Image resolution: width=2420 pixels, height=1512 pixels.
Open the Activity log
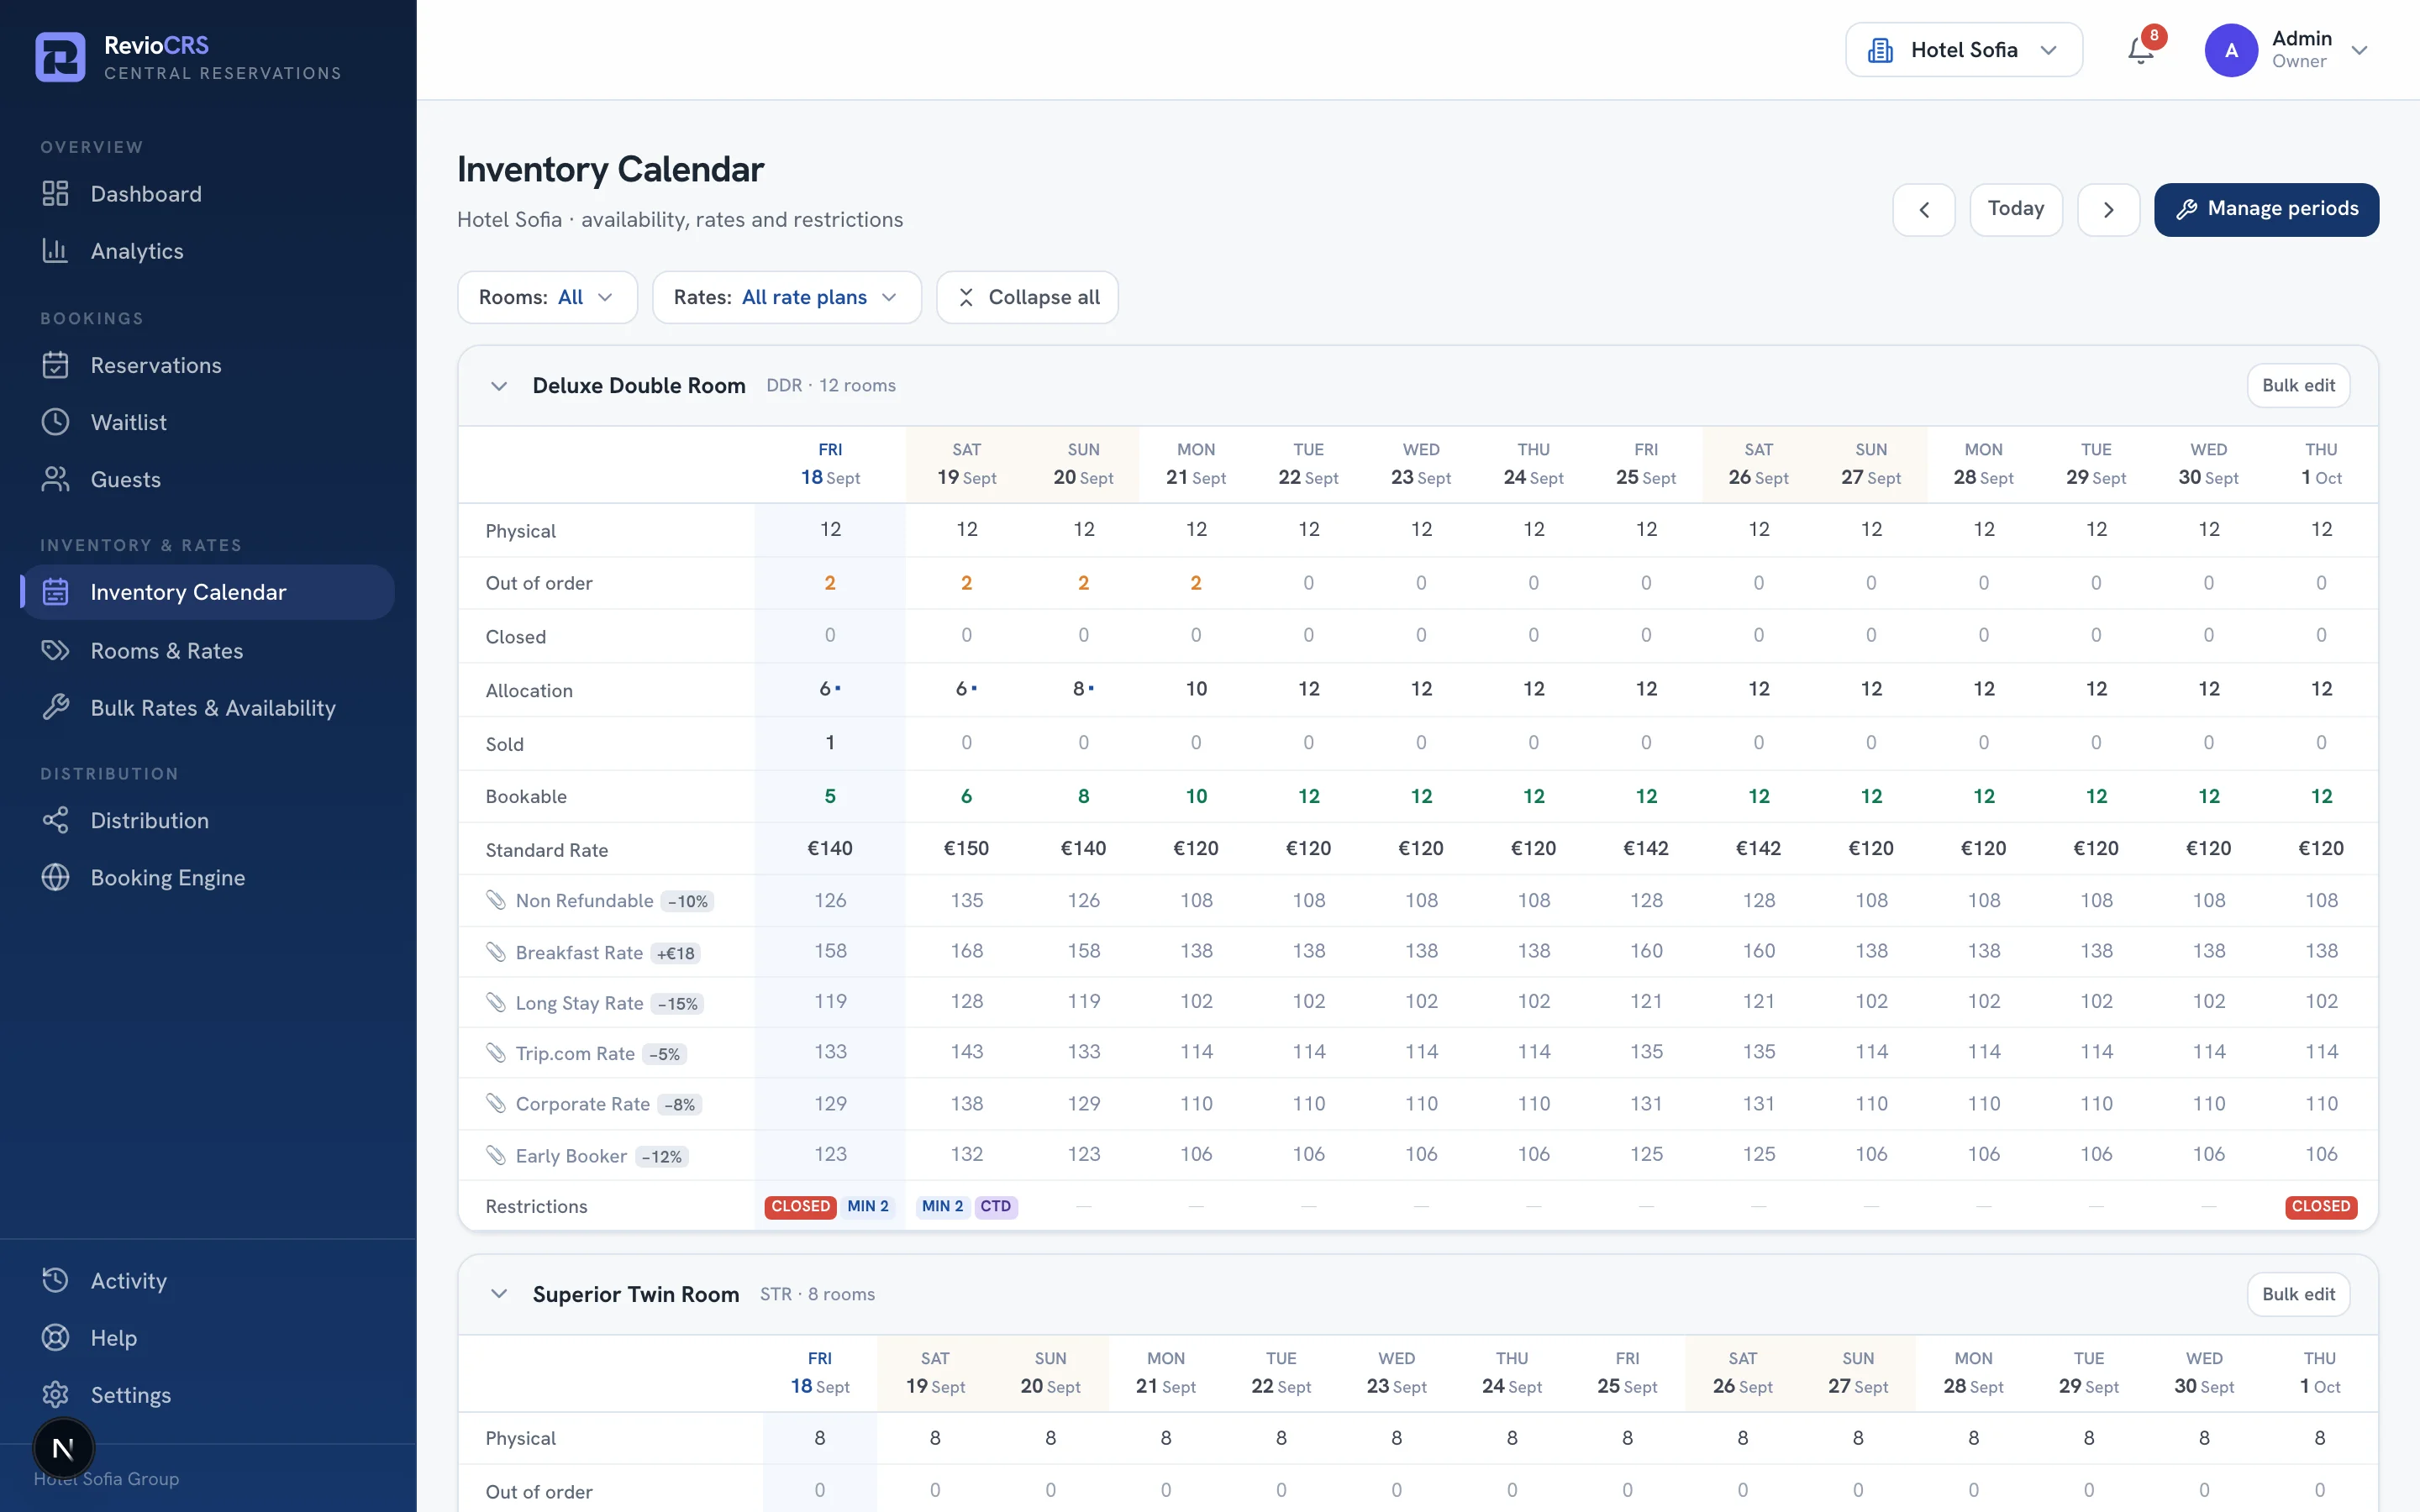click(x=207, y=1281)
